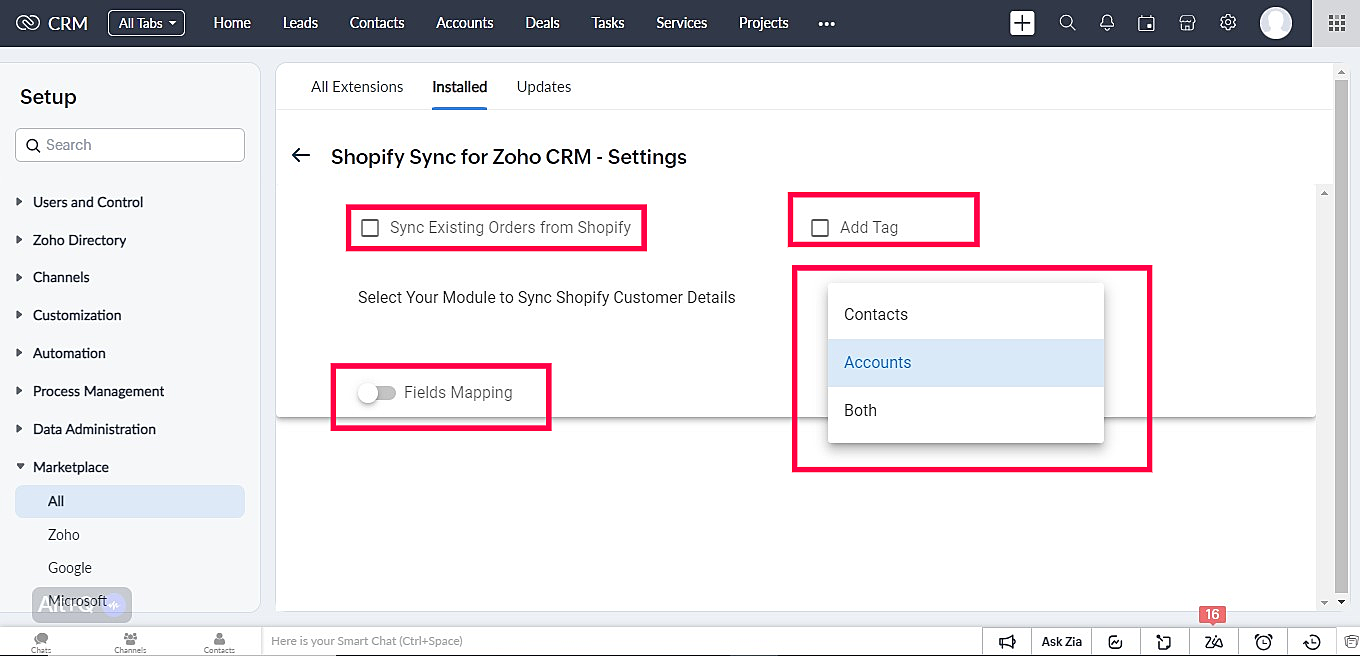Open the more modules ellipsis menu
The image size is (1360, 656).
(826, 23)
